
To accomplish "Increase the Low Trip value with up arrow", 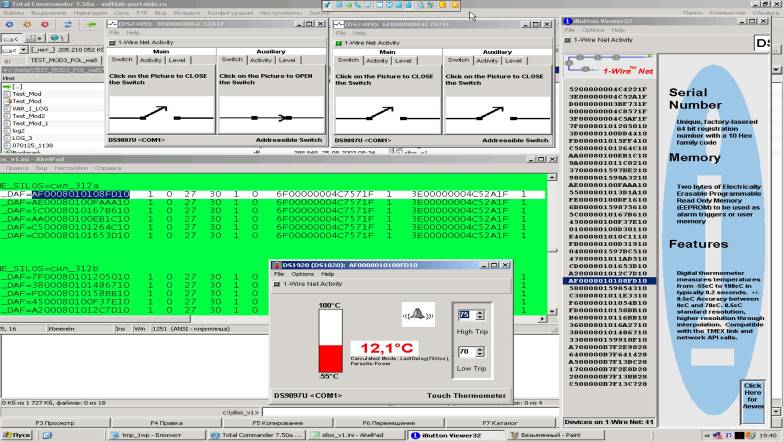I will click(x=480, y=349).
